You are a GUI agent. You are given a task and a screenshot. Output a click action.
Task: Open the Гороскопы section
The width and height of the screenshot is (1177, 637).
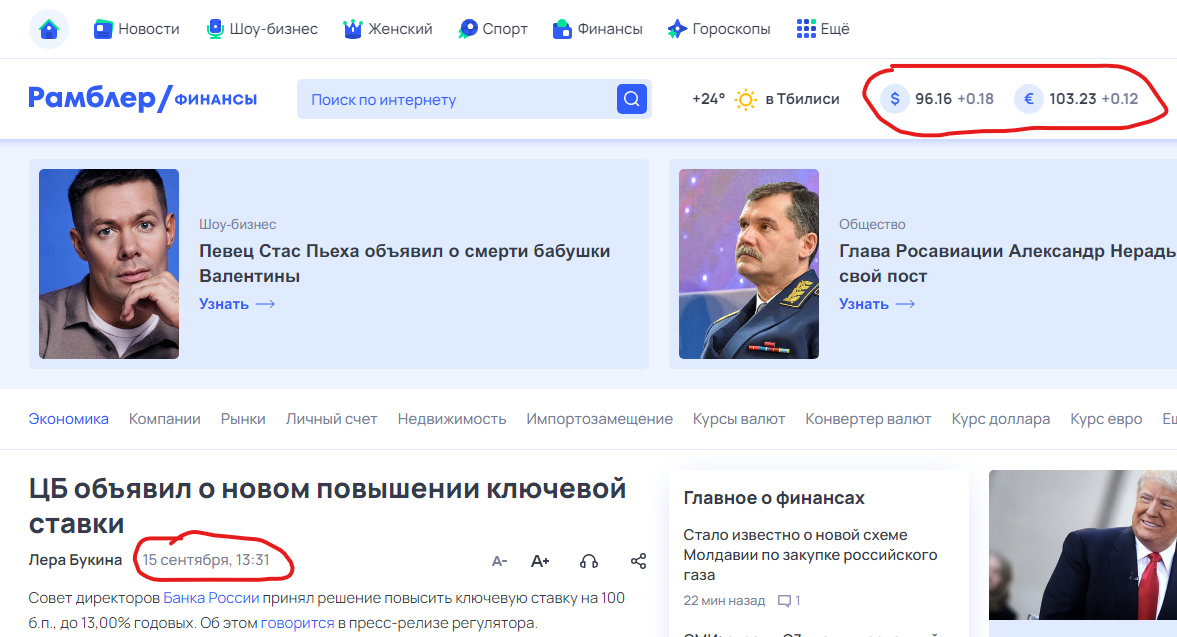(719, 29)
